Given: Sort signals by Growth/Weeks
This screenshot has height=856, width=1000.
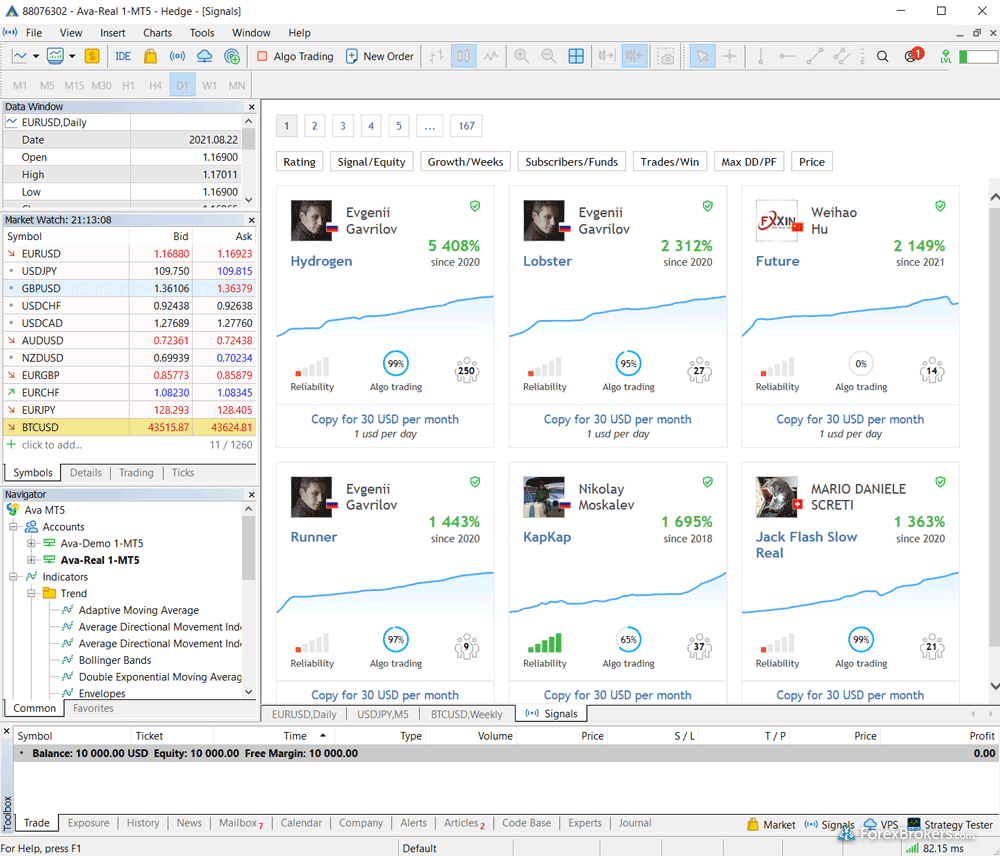Looking at the screenshot, I should (466, 162).
